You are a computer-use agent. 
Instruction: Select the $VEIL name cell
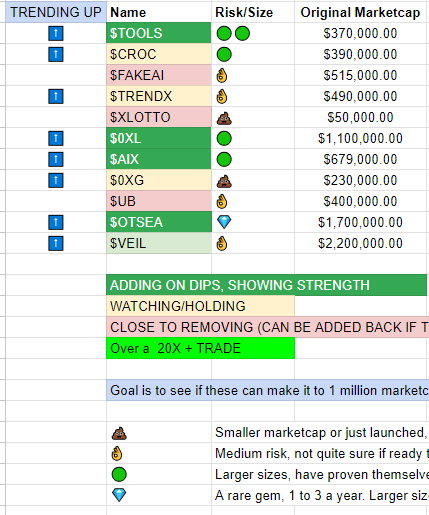click(159, 243)
